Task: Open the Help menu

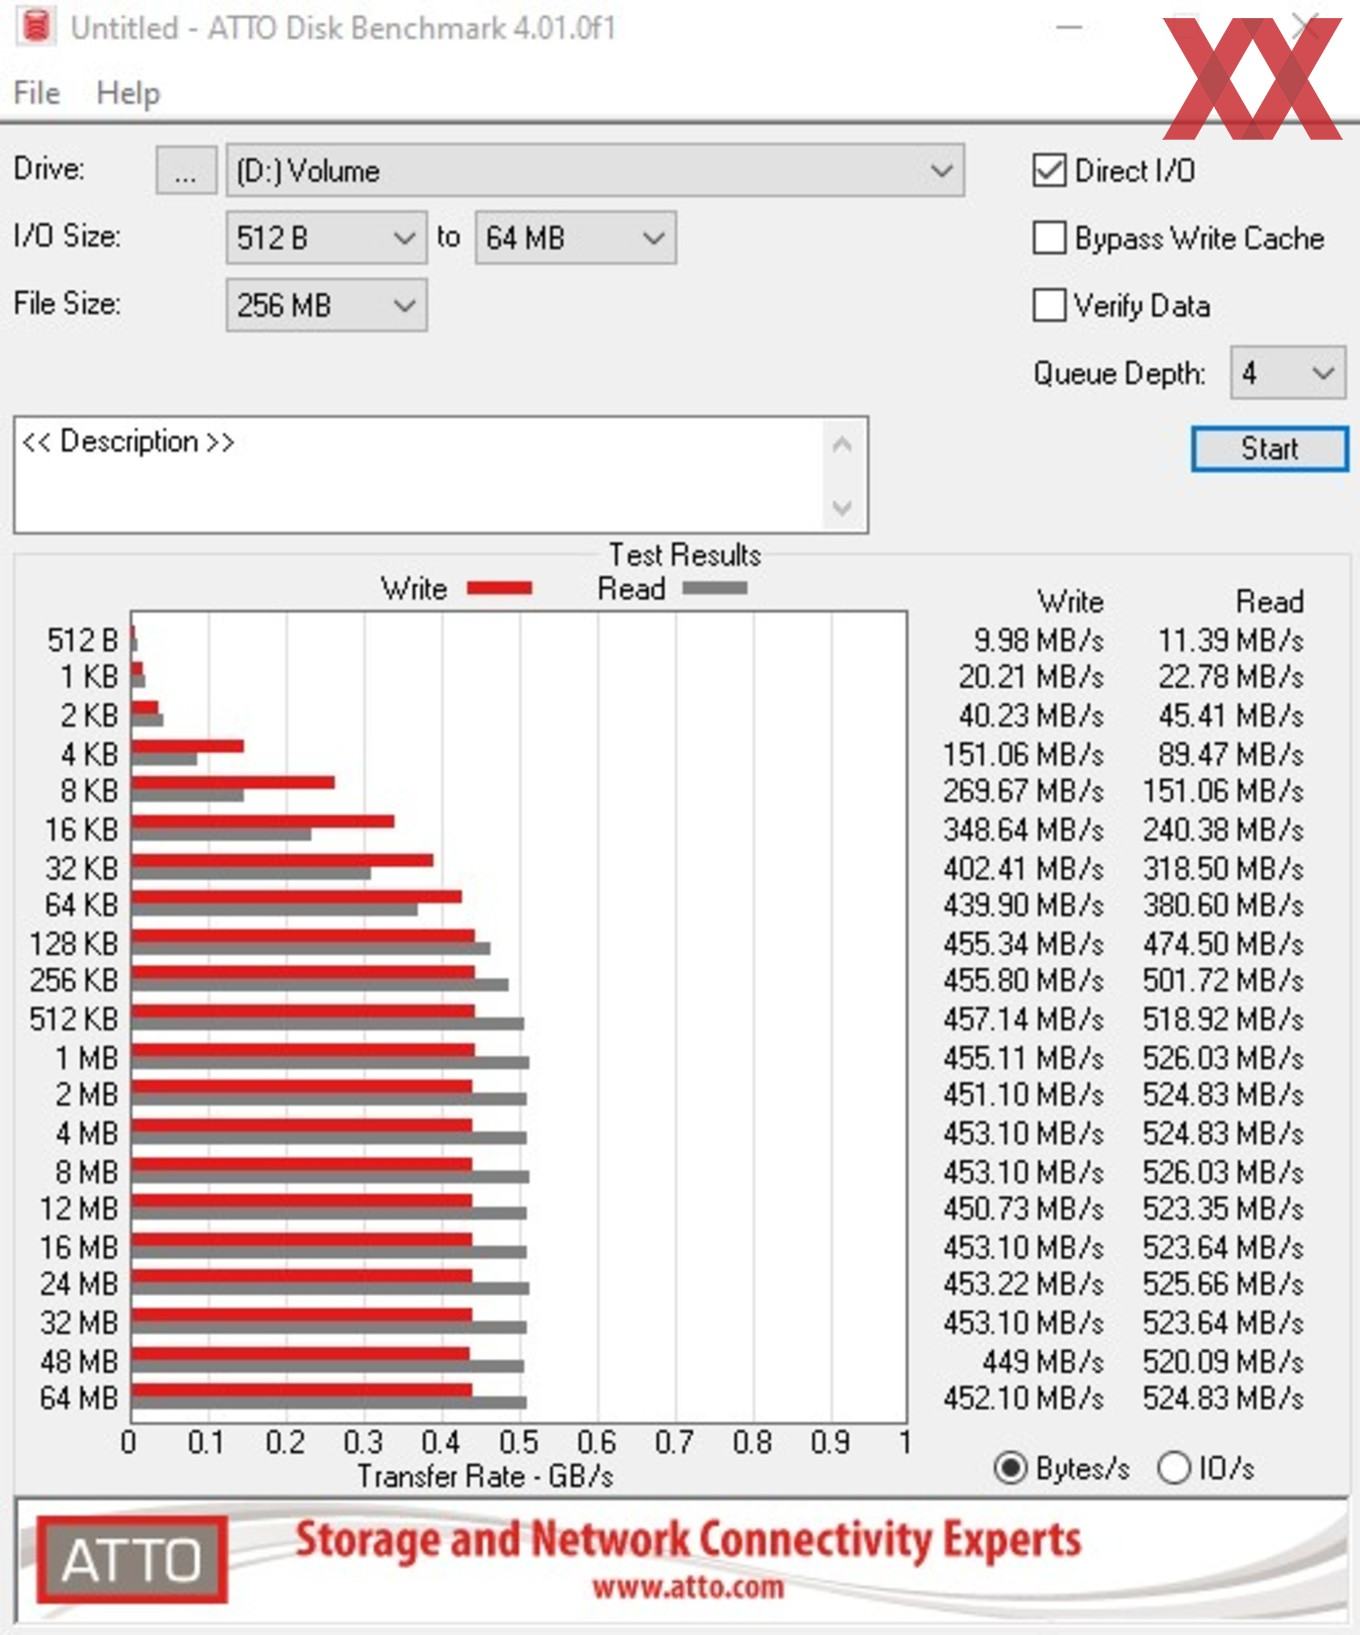Action: coord(128,93)
